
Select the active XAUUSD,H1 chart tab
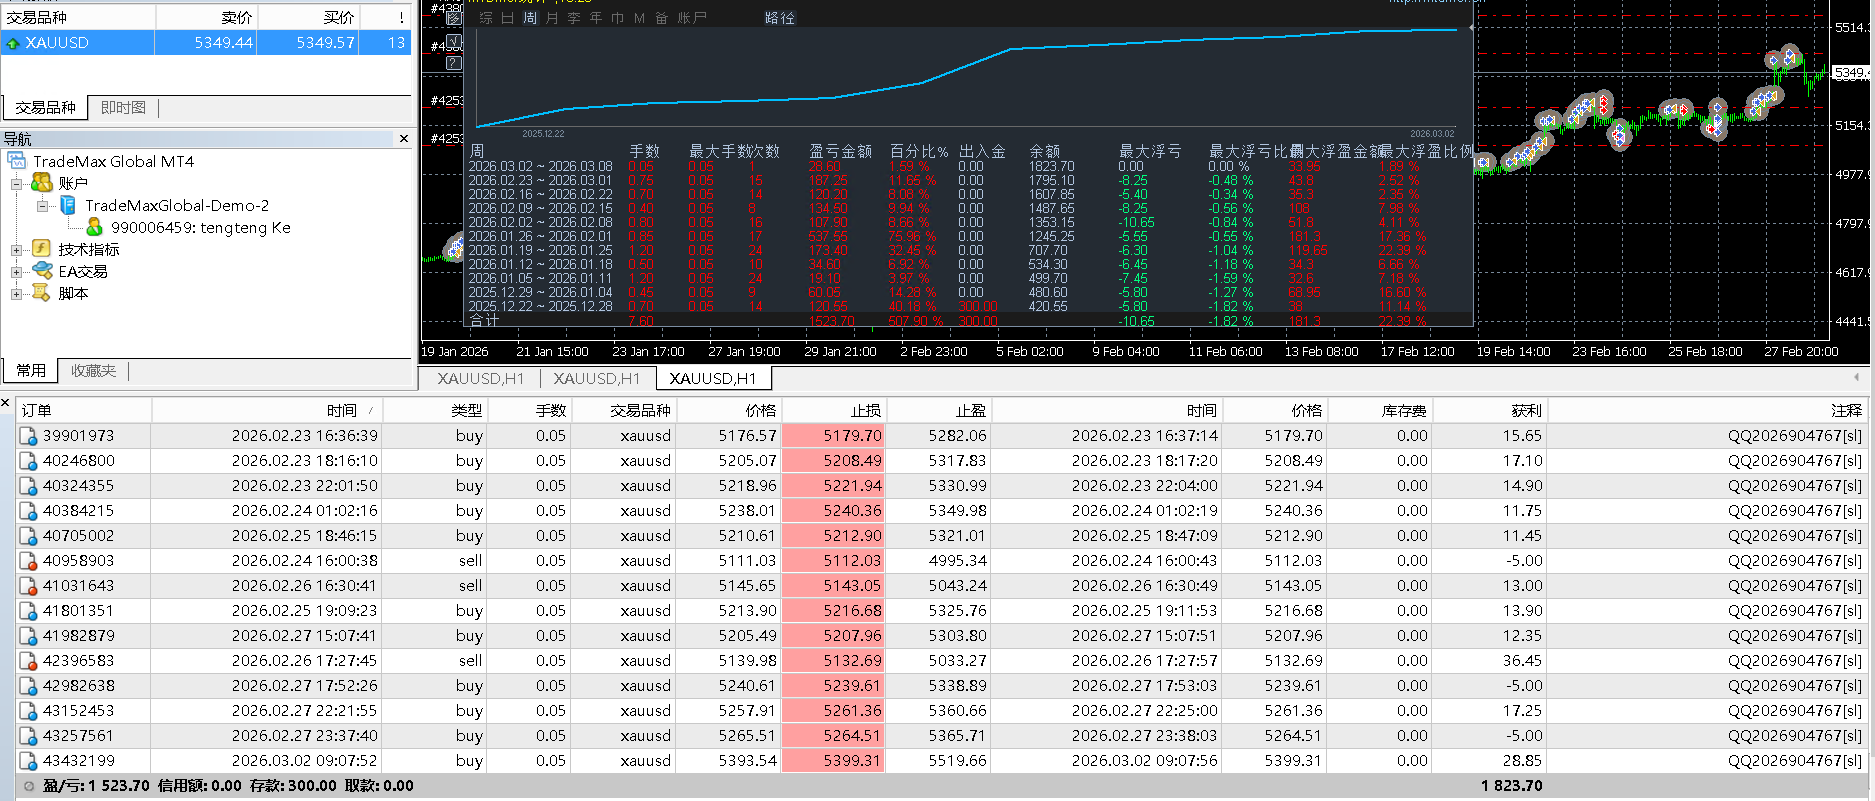[x=713, y=378]
